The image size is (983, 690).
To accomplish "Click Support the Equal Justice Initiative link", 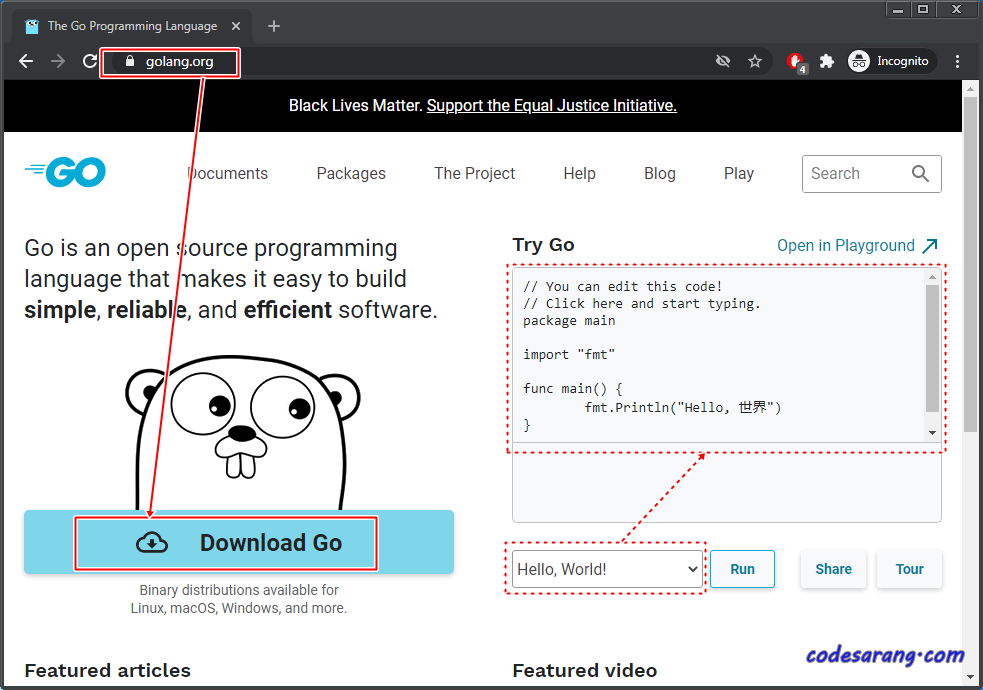I will [552, 105].
